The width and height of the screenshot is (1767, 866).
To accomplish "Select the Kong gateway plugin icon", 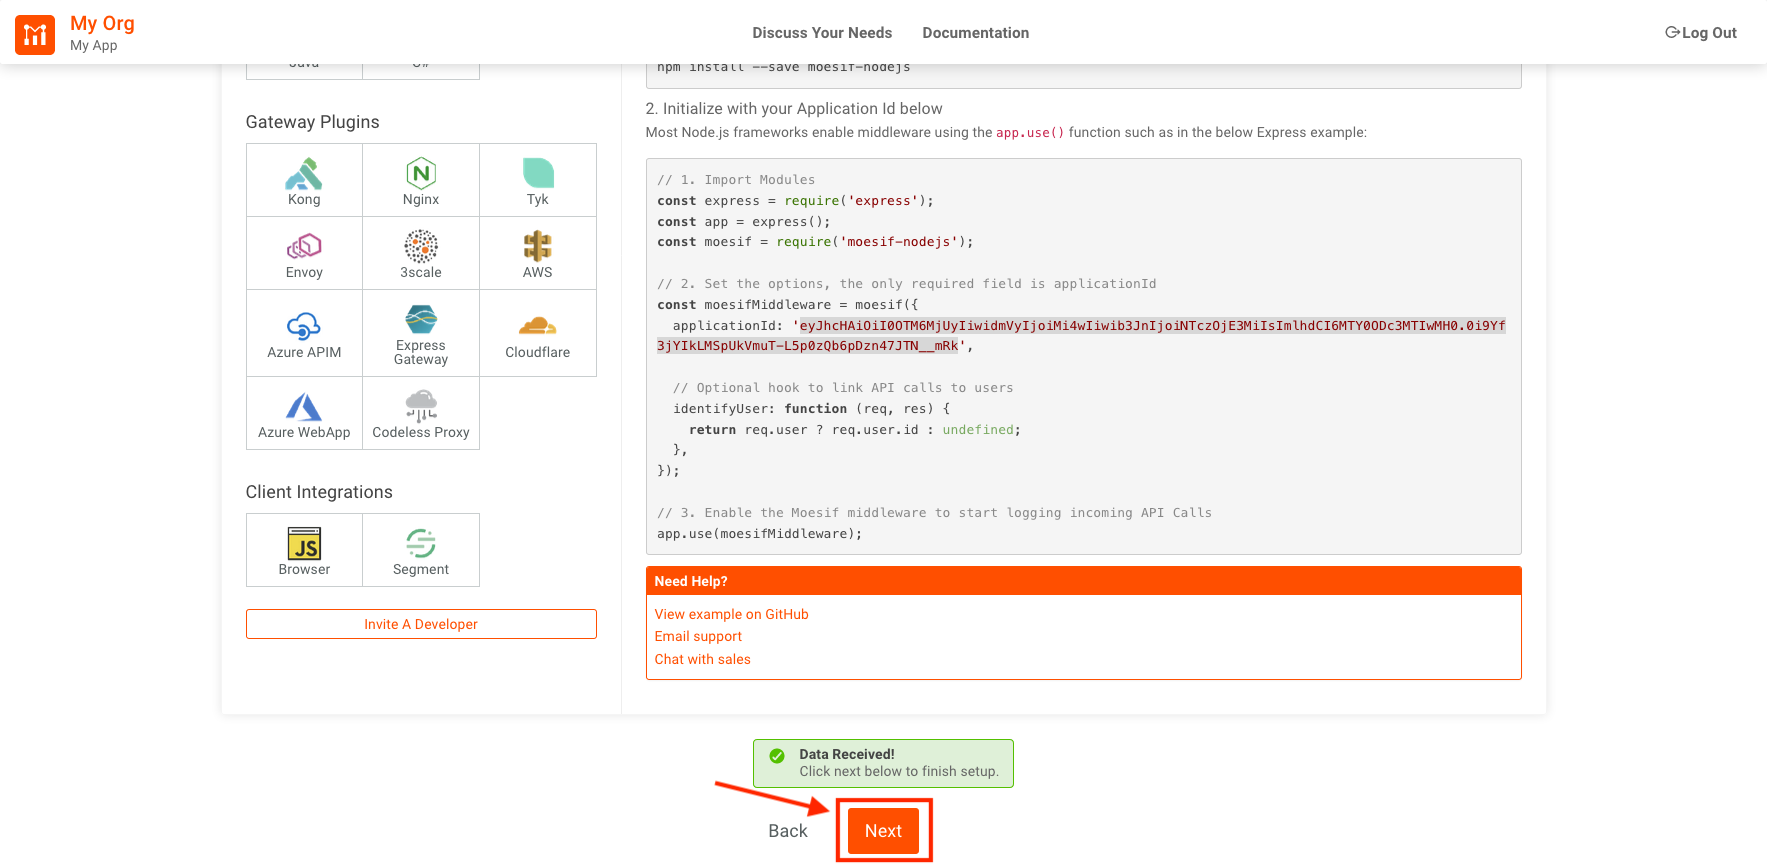I will click(x=304, y=181).
